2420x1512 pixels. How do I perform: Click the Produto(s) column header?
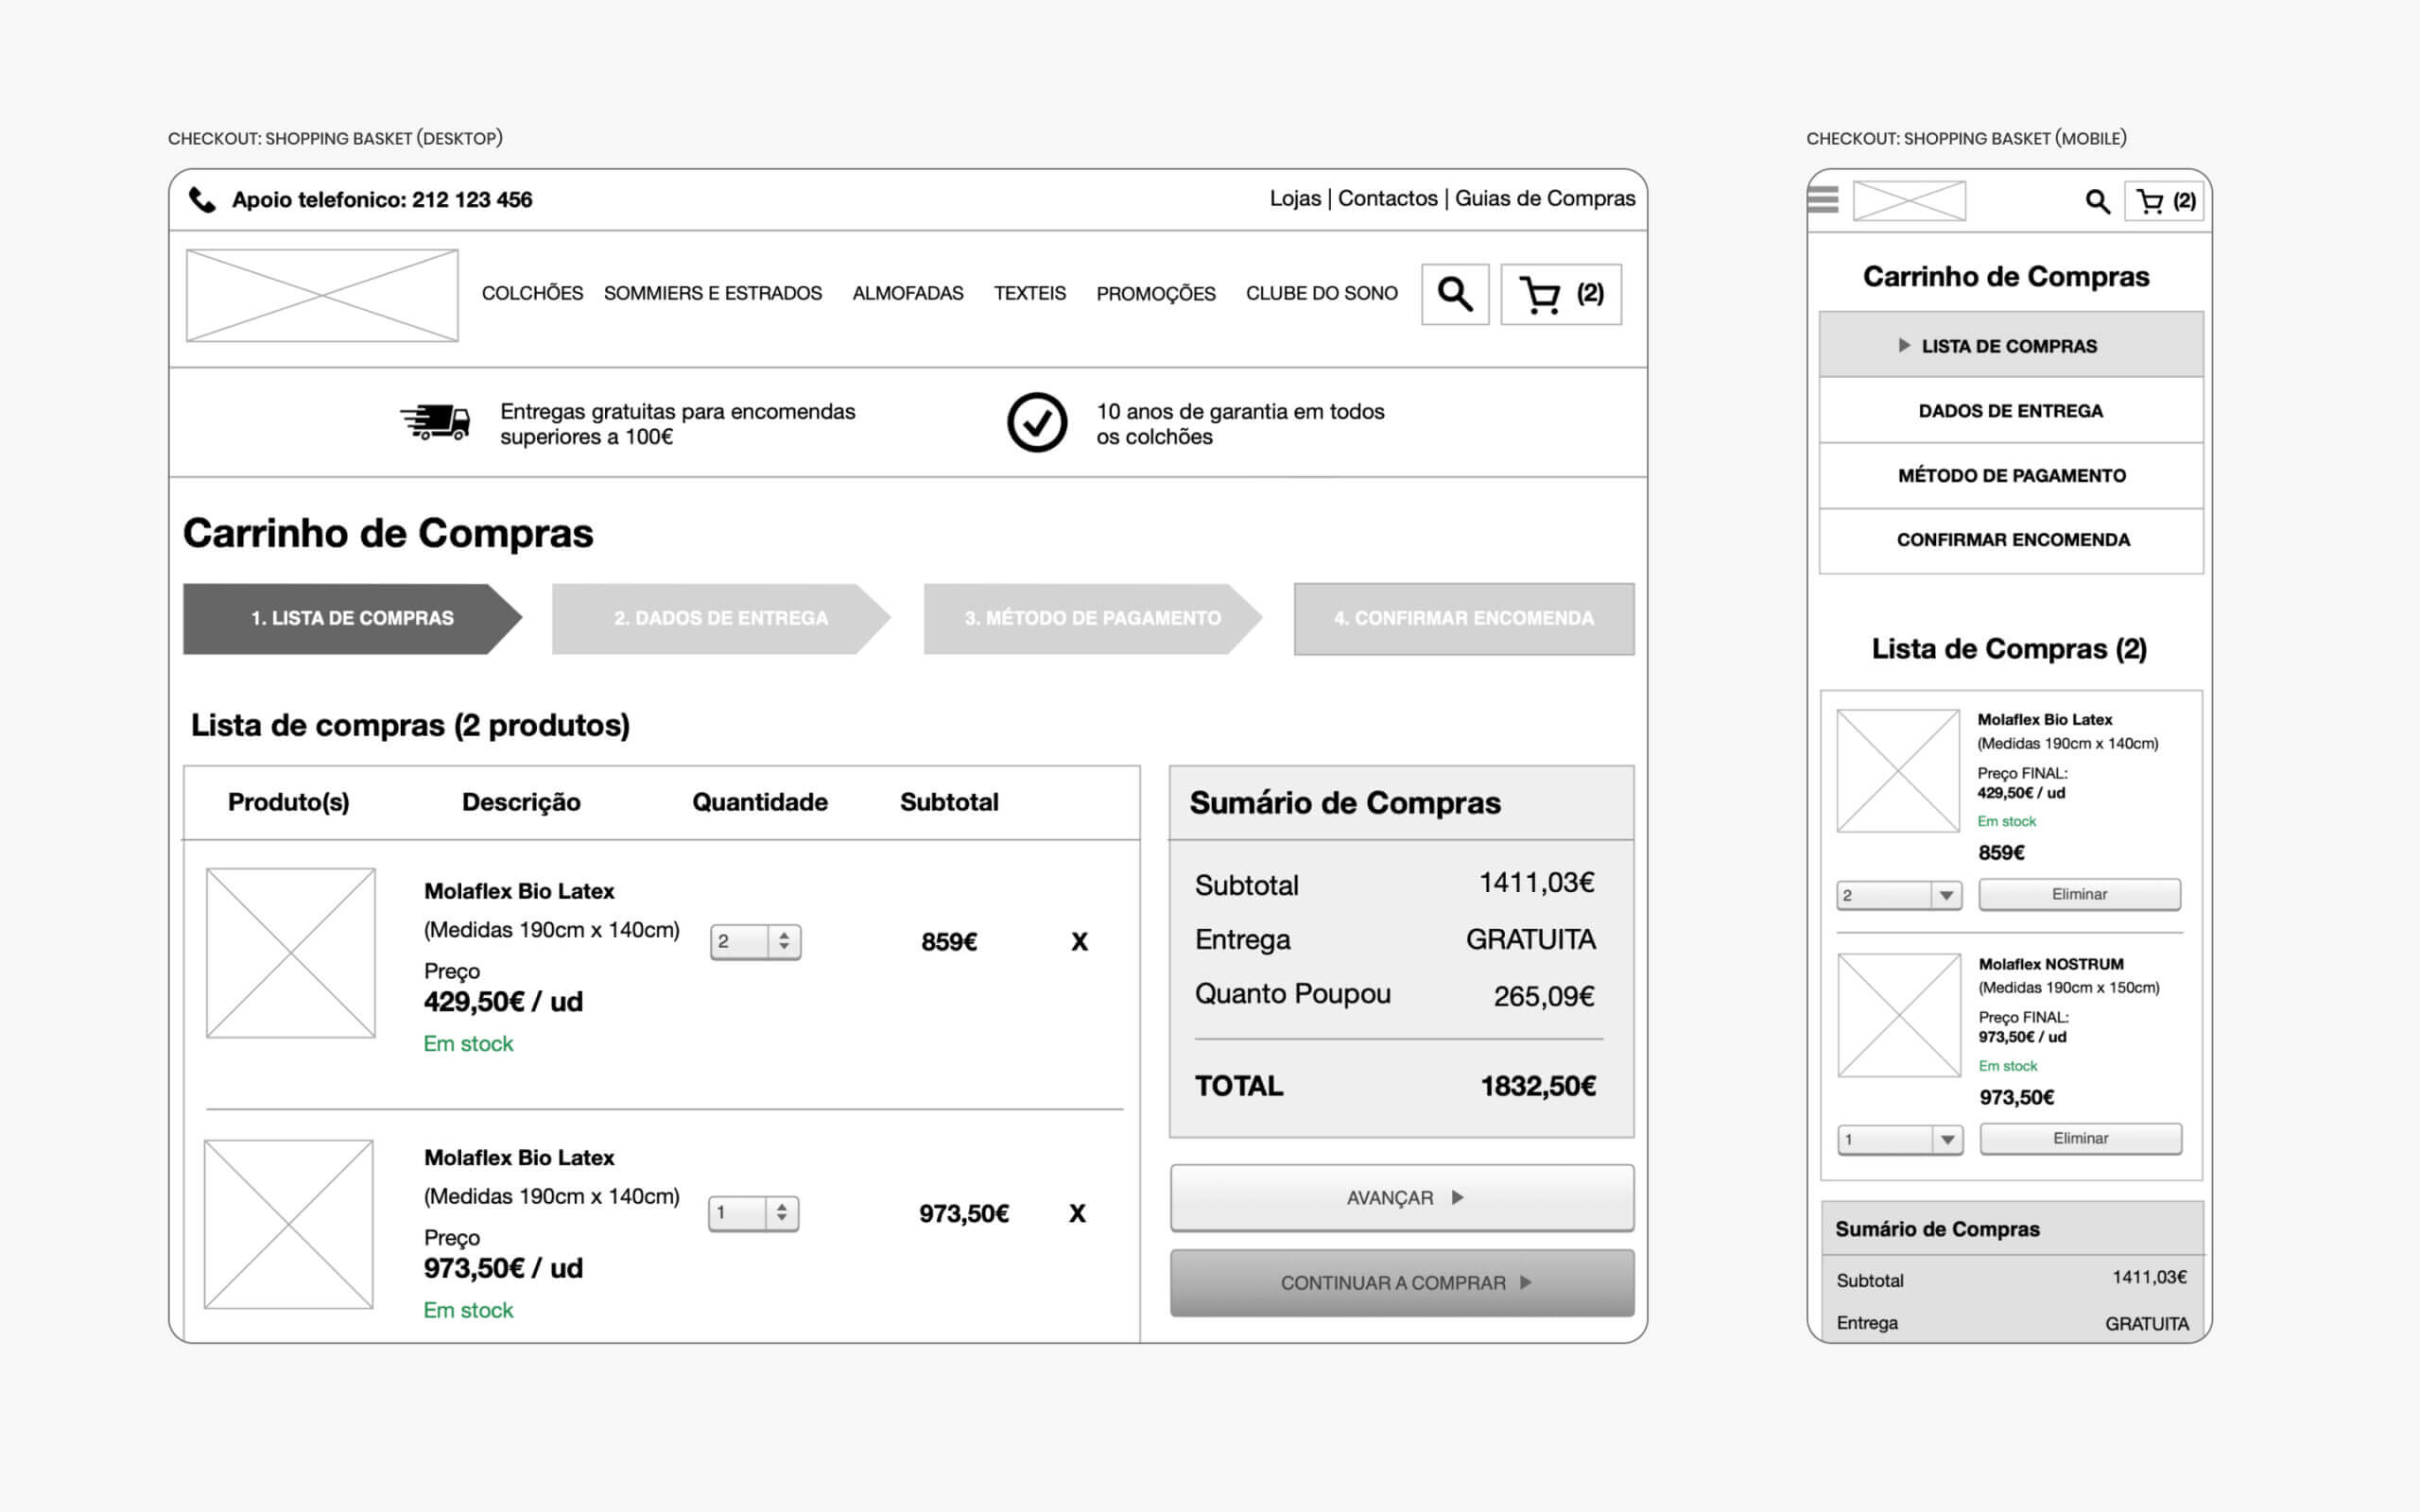(x=289, y=802)
